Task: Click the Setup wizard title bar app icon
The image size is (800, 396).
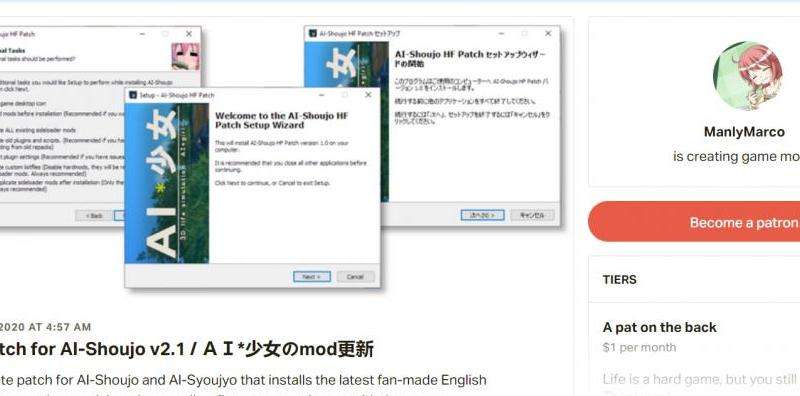Action: 133,95
